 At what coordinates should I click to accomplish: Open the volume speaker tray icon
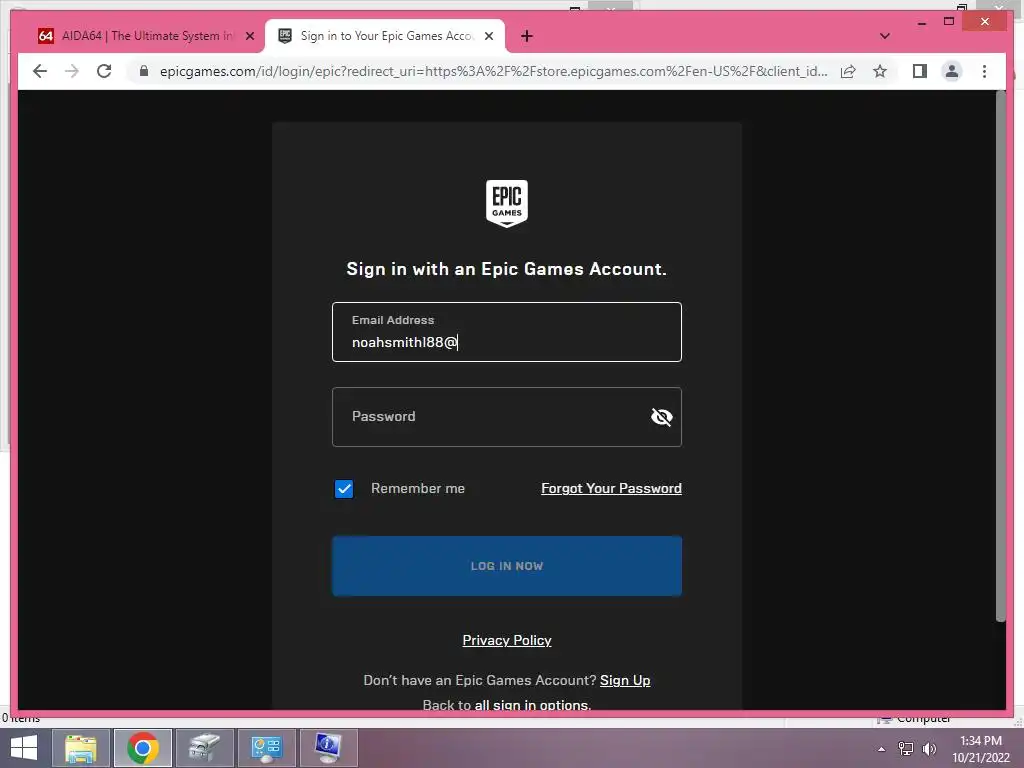point(929,749)
